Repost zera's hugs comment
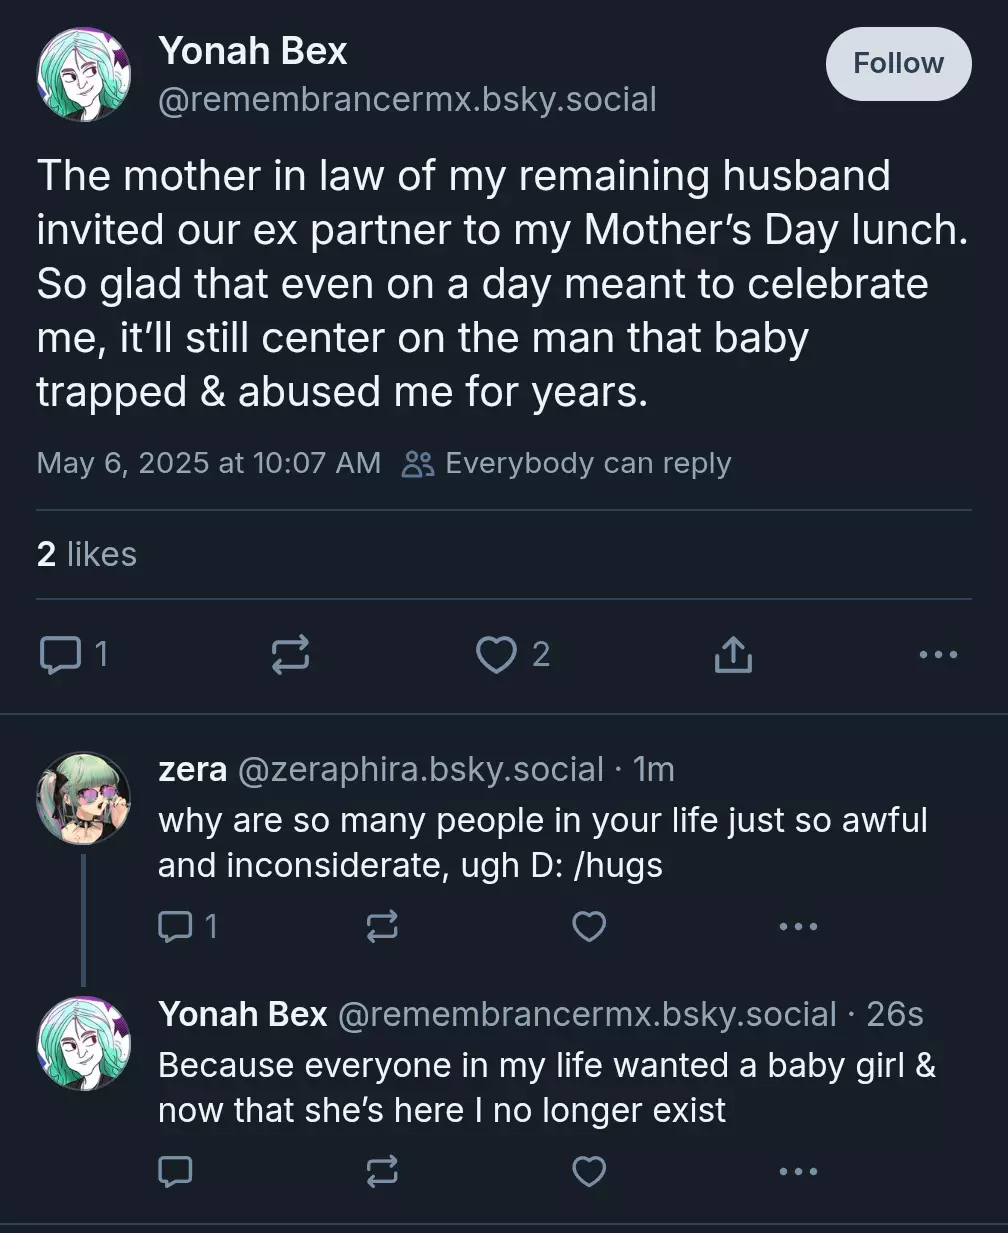 [382, 927]
